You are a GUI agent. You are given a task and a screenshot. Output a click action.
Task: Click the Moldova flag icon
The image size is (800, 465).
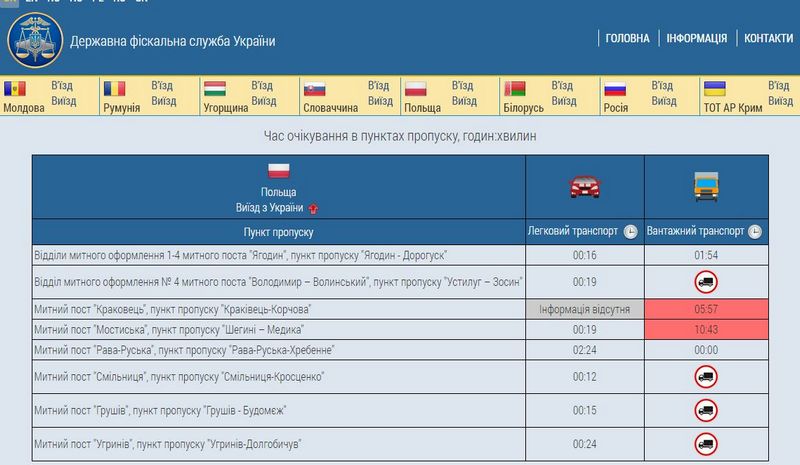(15, 88)
